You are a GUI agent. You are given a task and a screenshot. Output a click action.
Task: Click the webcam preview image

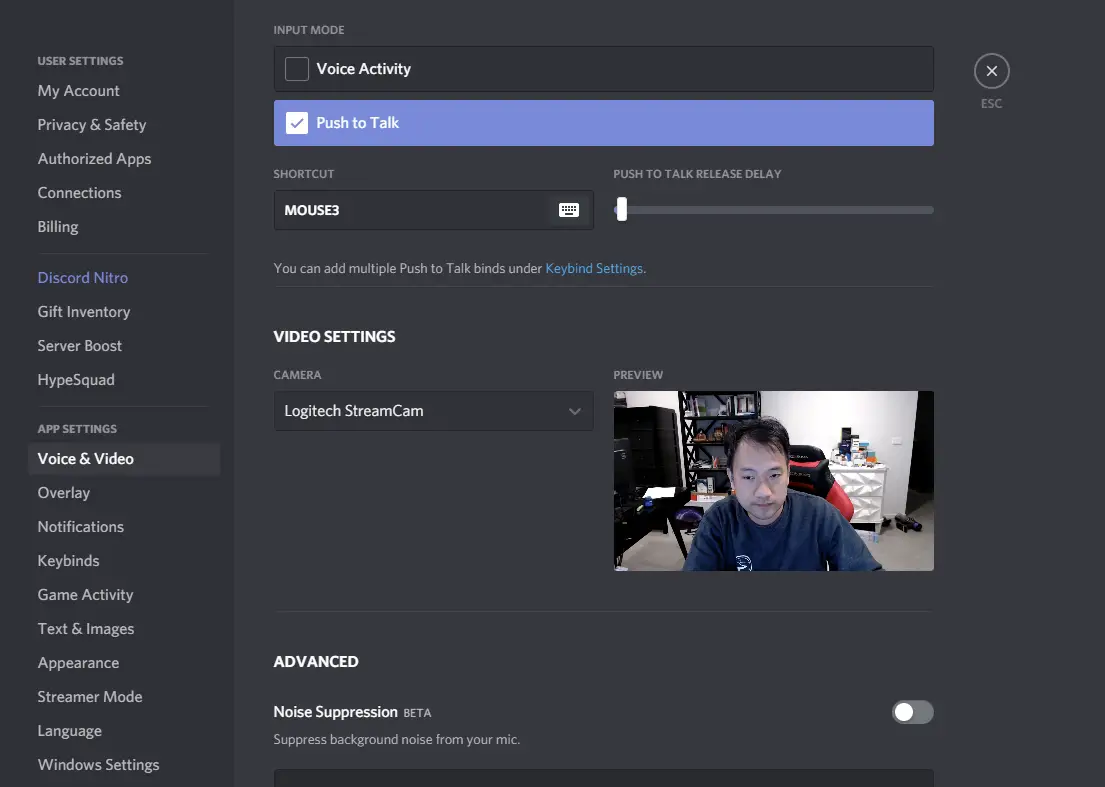coord(774,481)
